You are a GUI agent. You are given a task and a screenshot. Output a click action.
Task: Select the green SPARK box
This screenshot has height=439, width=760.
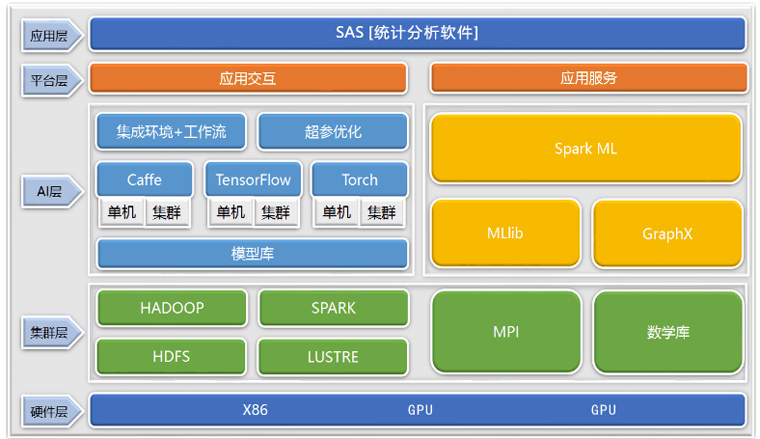click(x=333, y=308)
